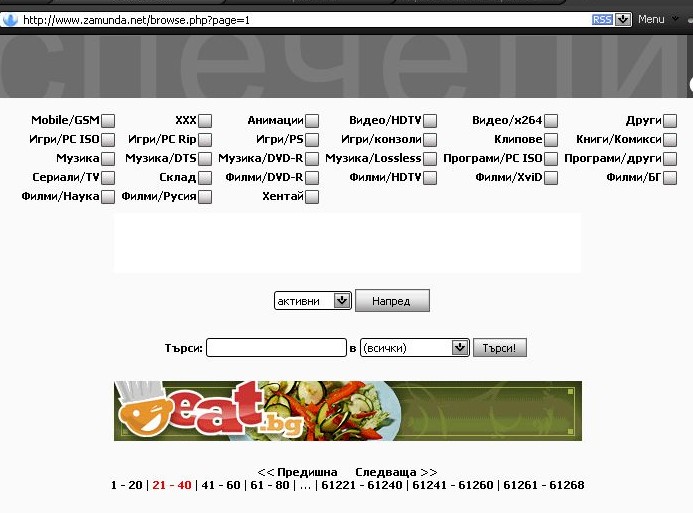Click the Напред button

(x=392, y=301)
